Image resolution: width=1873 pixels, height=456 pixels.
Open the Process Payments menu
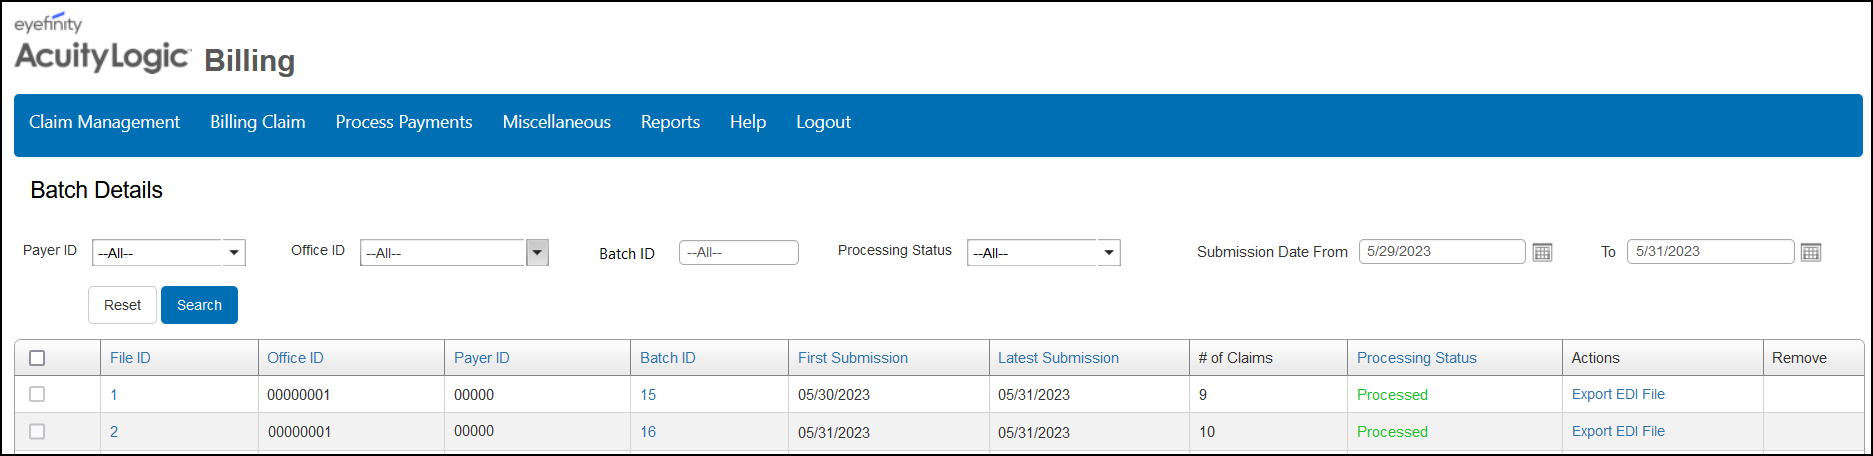(404, 122)
